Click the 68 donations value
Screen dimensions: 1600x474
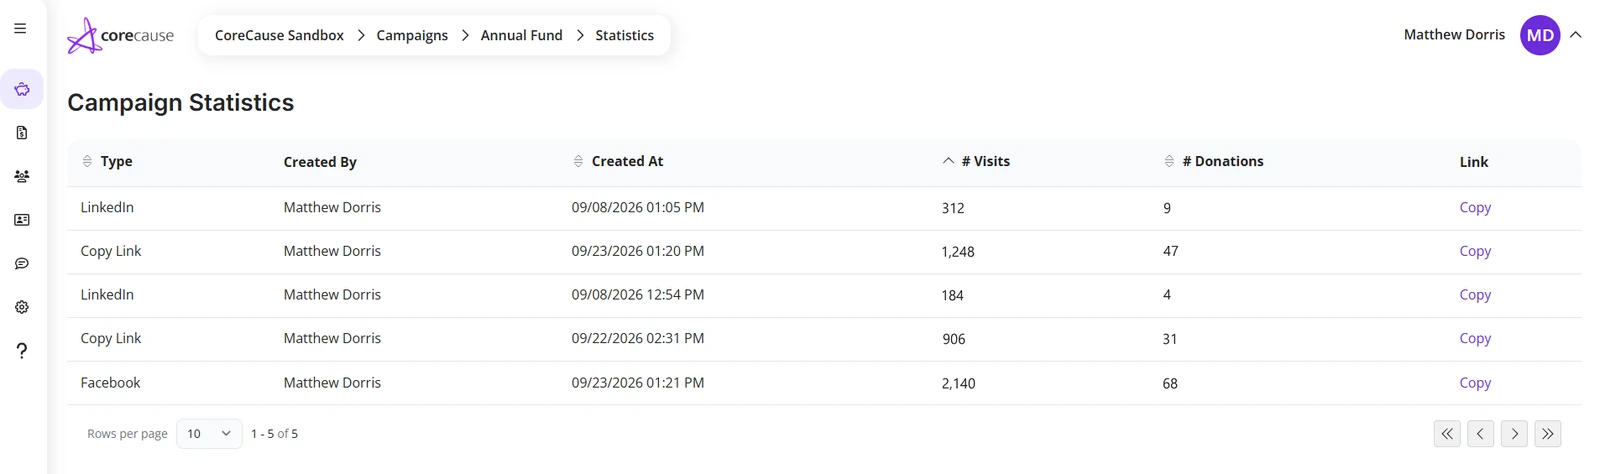point(1170,383)
